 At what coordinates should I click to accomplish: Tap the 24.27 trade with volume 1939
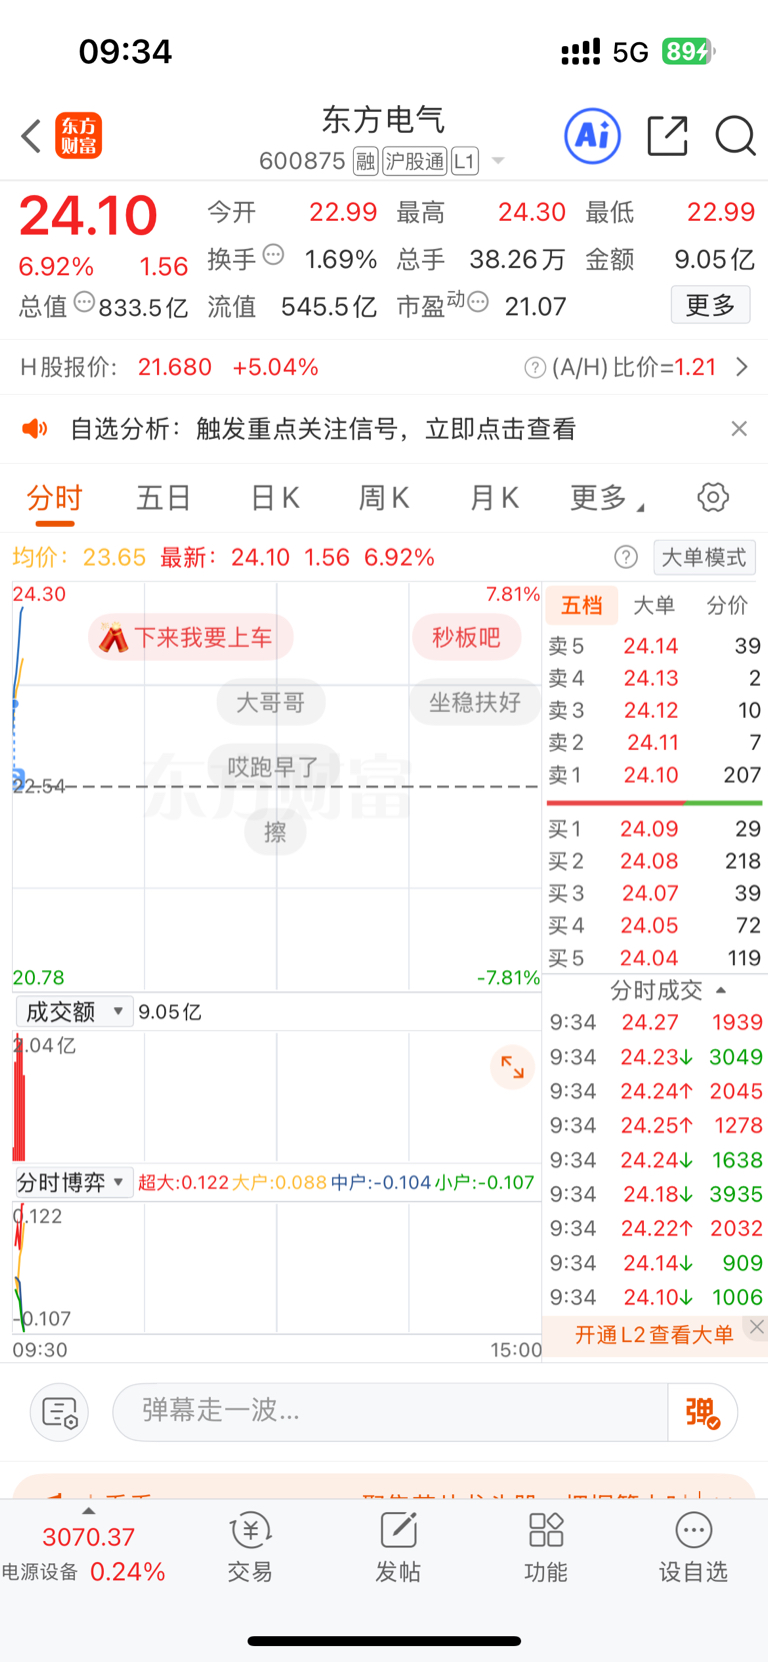(656, 1023)
